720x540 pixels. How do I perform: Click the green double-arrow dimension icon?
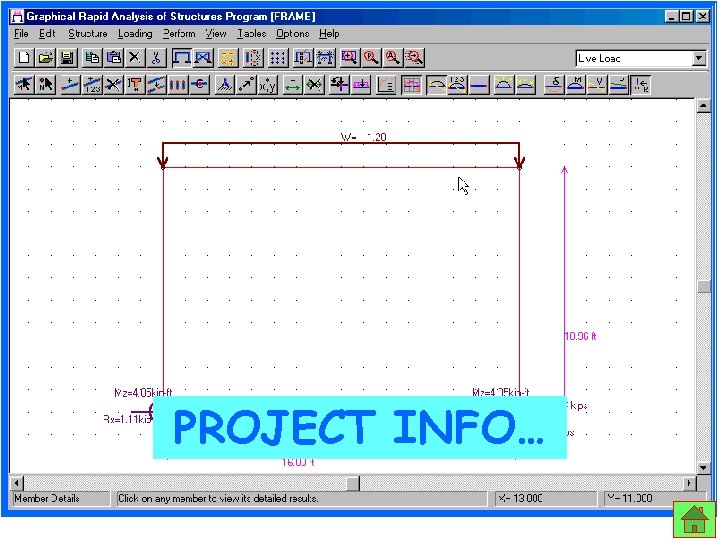(x=292, y=85)
